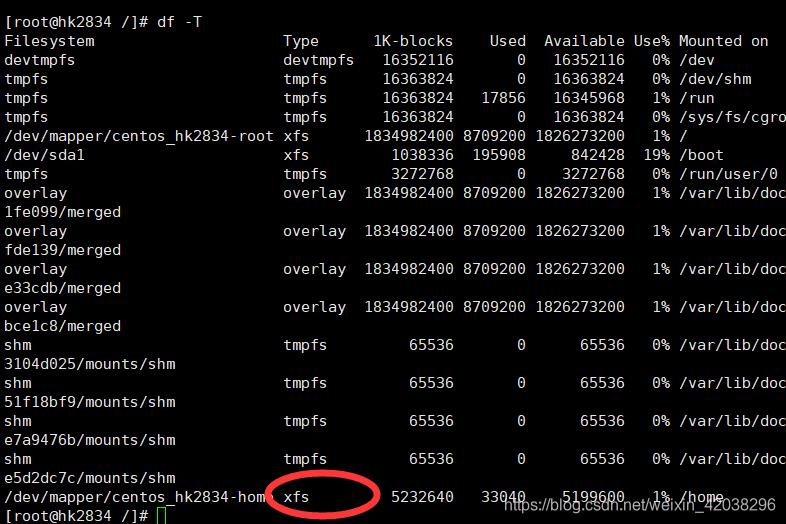The width and height of the screenshot is (786, 524).
Task: Click the '3104d025/mounts/shm' line
Action: point(90,365)
